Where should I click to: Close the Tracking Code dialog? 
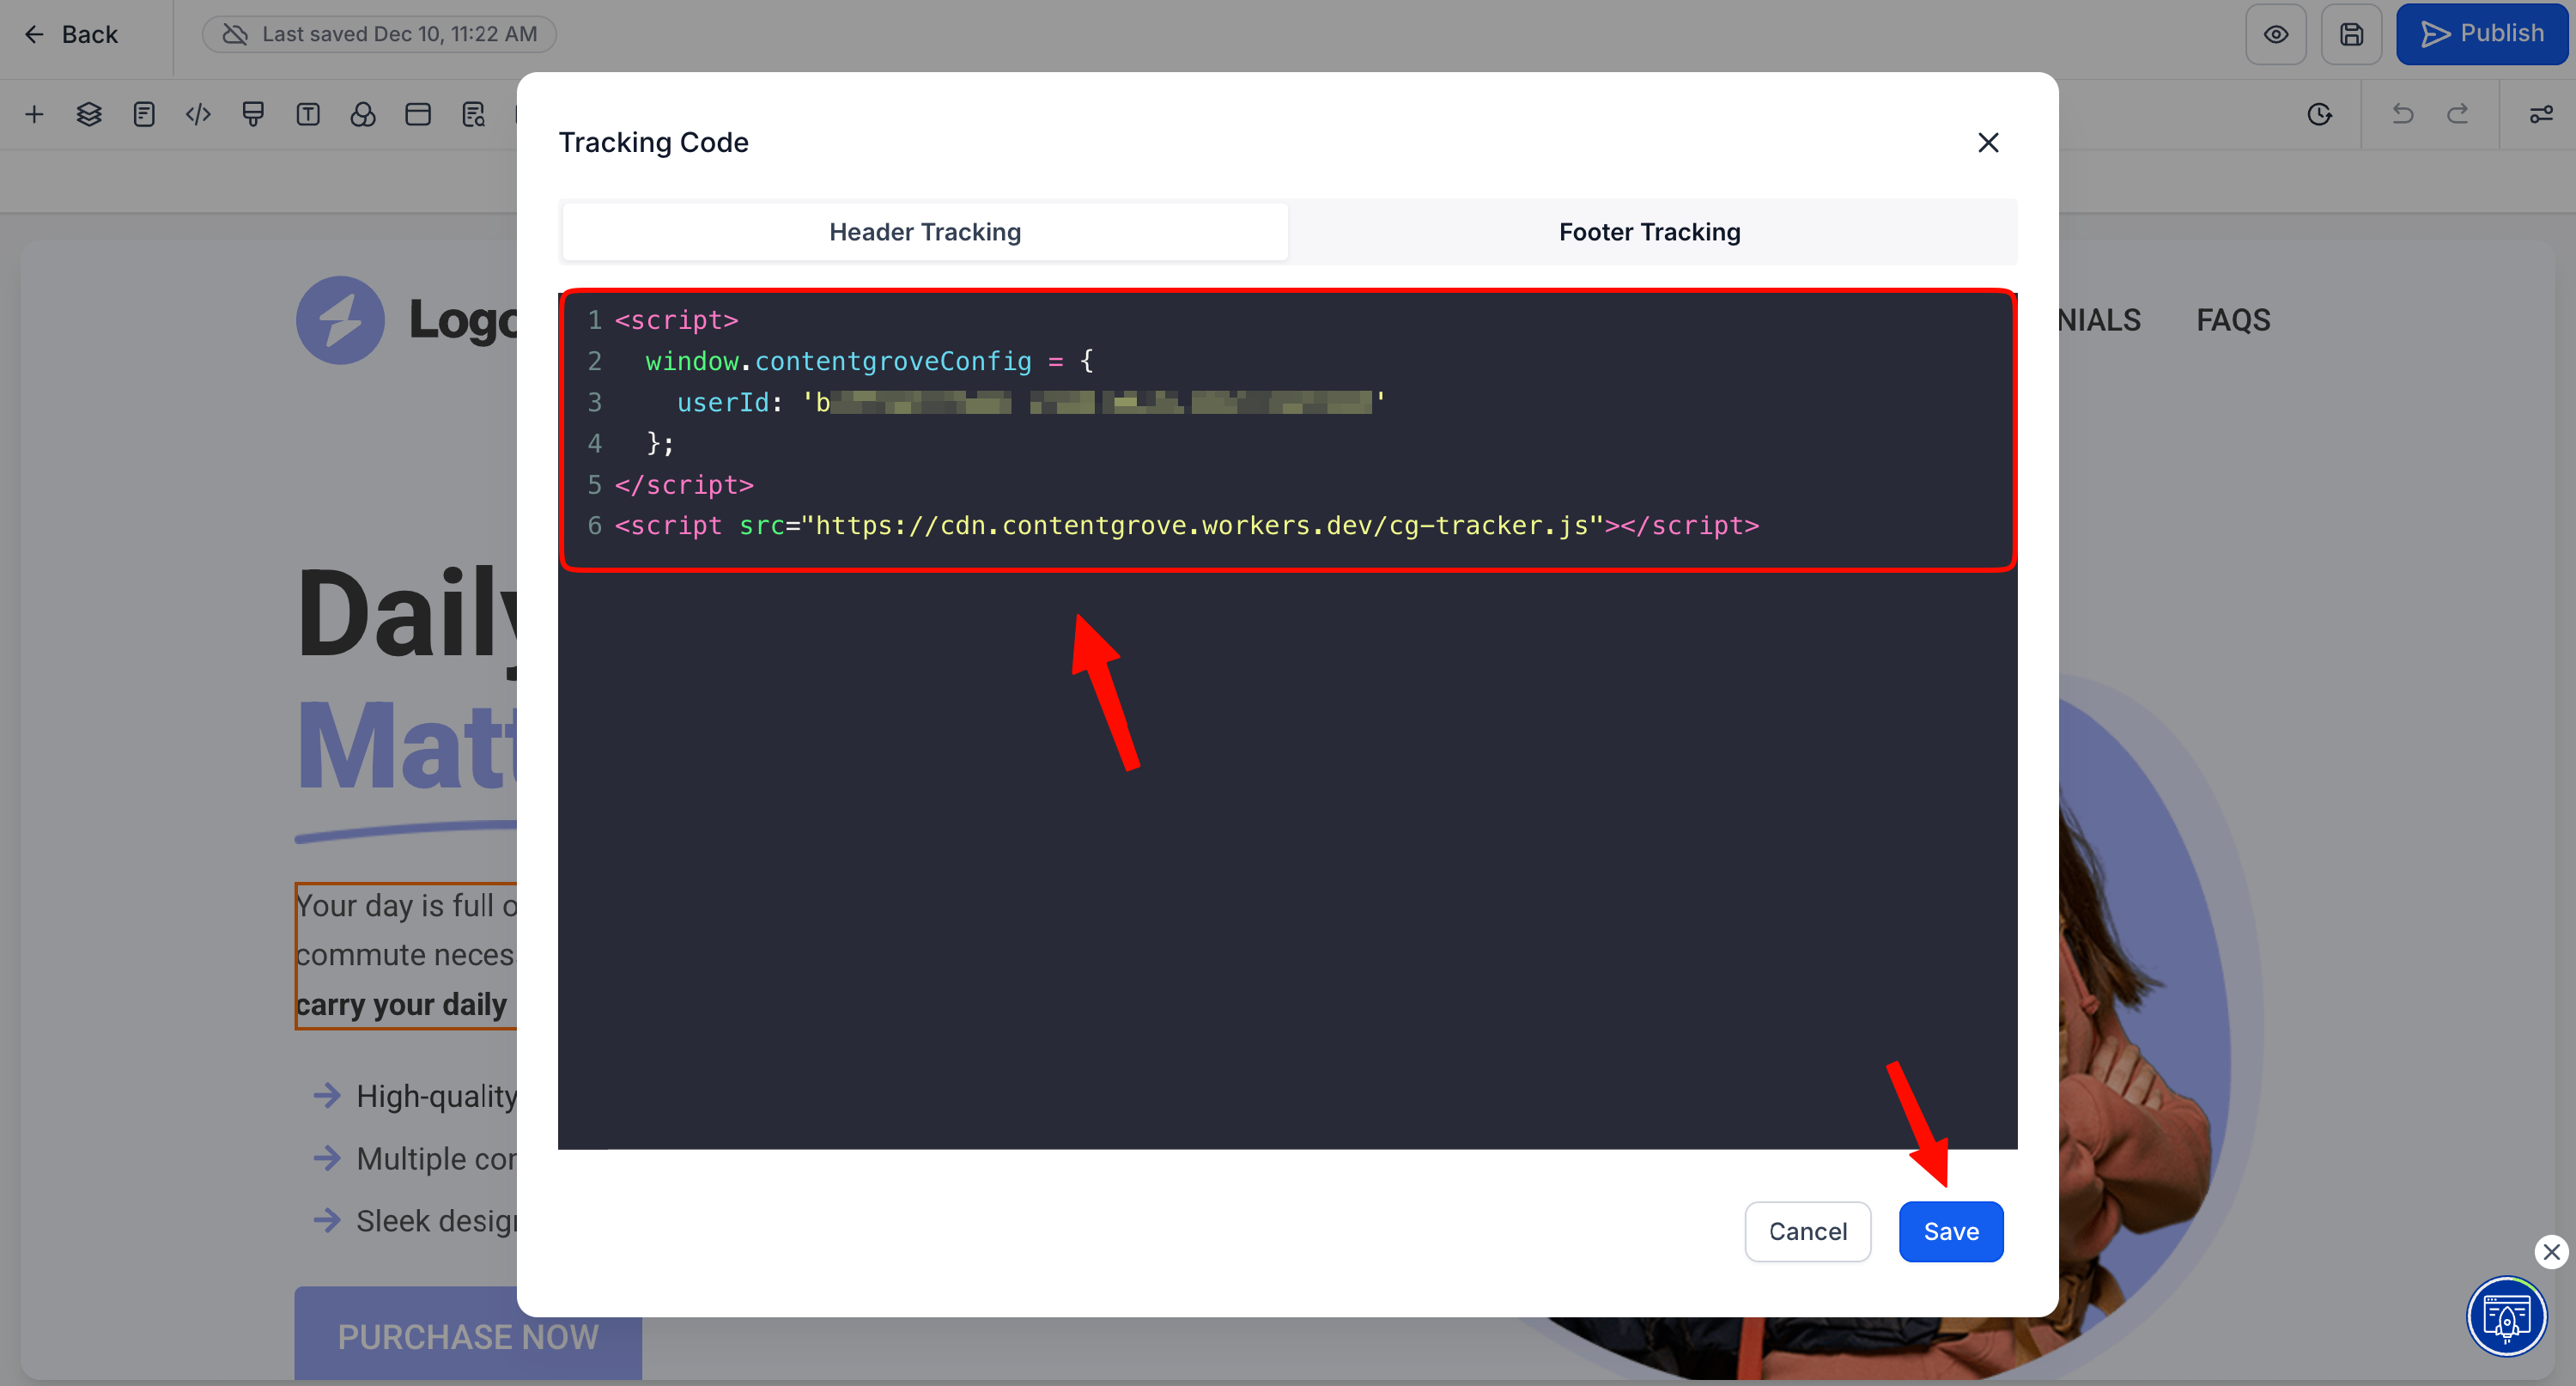tap(1988, 143)
